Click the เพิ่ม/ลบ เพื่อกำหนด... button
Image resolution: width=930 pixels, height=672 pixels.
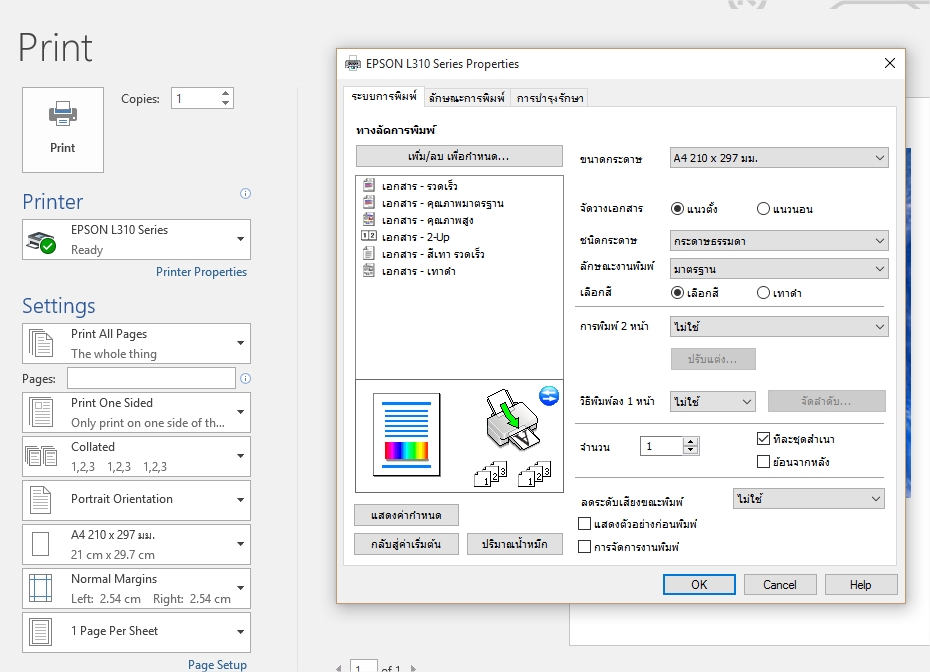click(x=459, y=157)
